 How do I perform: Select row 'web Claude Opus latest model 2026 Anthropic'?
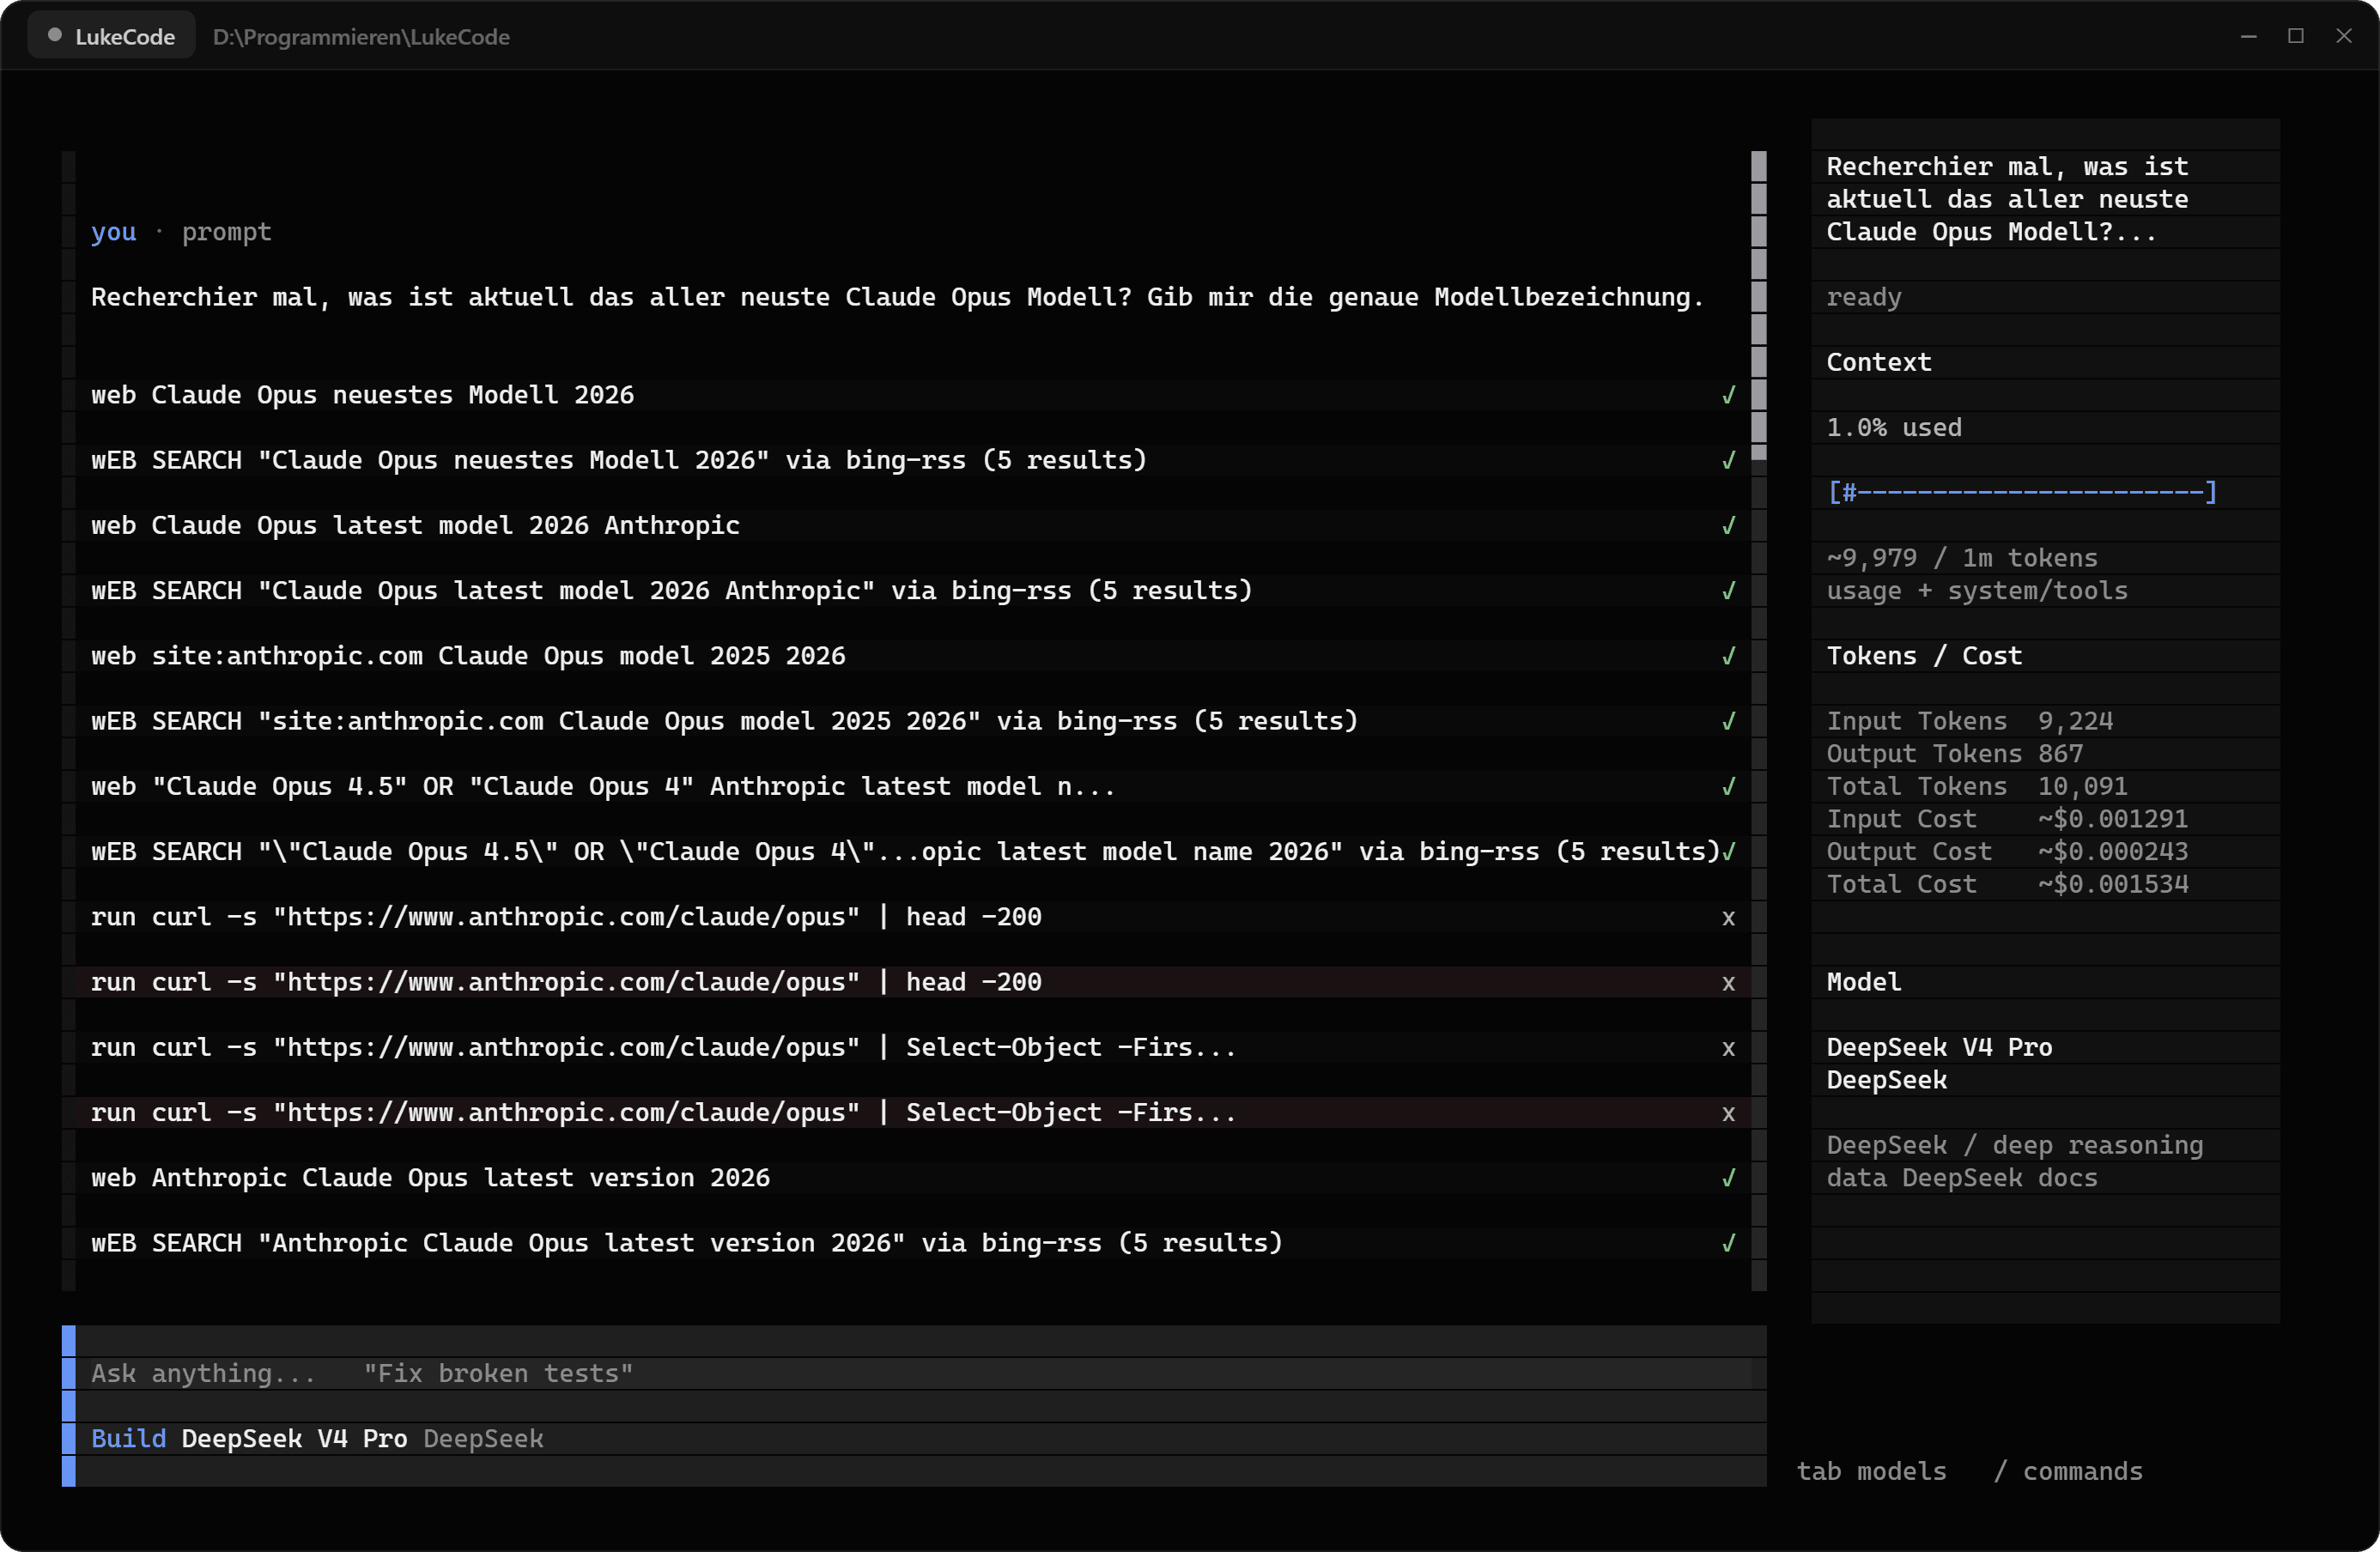coord(912,525)
